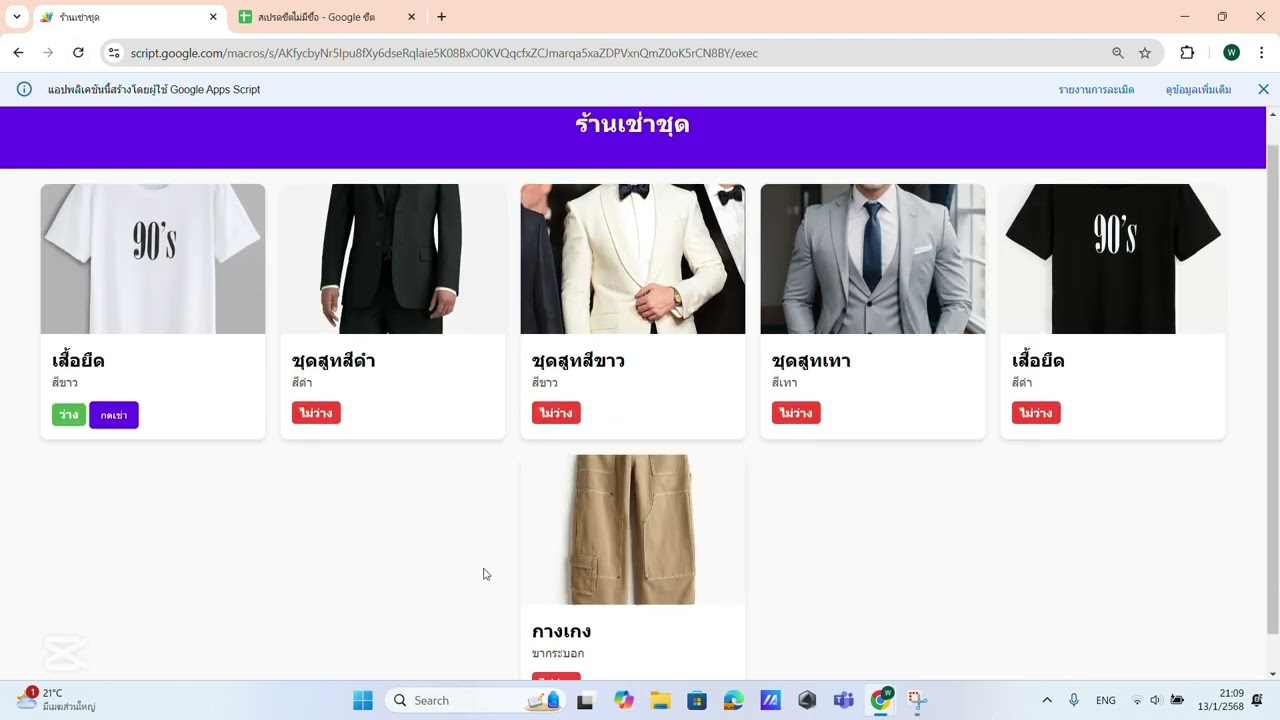This screenshot has height=720, width=1280.
Task: Open Snipping Tool from the taskbar
Action: point(917,700)
